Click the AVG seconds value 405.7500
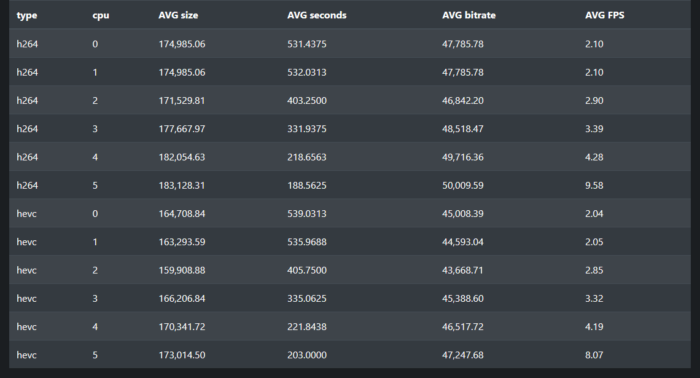Viewport: 700px width, 378px height. [x=307, y=270]
